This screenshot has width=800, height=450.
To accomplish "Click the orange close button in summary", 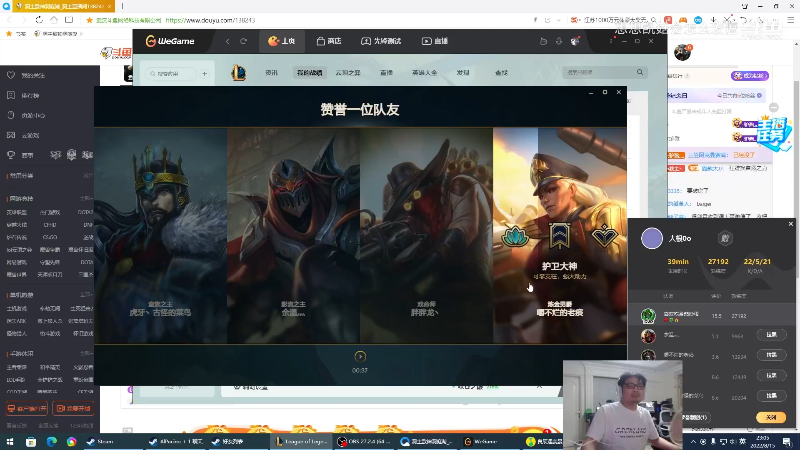I will tap(771, 417).
